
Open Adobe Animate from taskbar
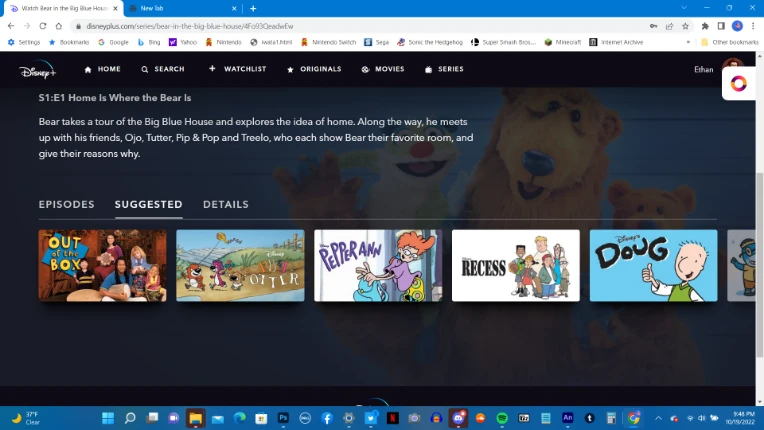click(x=568, y=418)
